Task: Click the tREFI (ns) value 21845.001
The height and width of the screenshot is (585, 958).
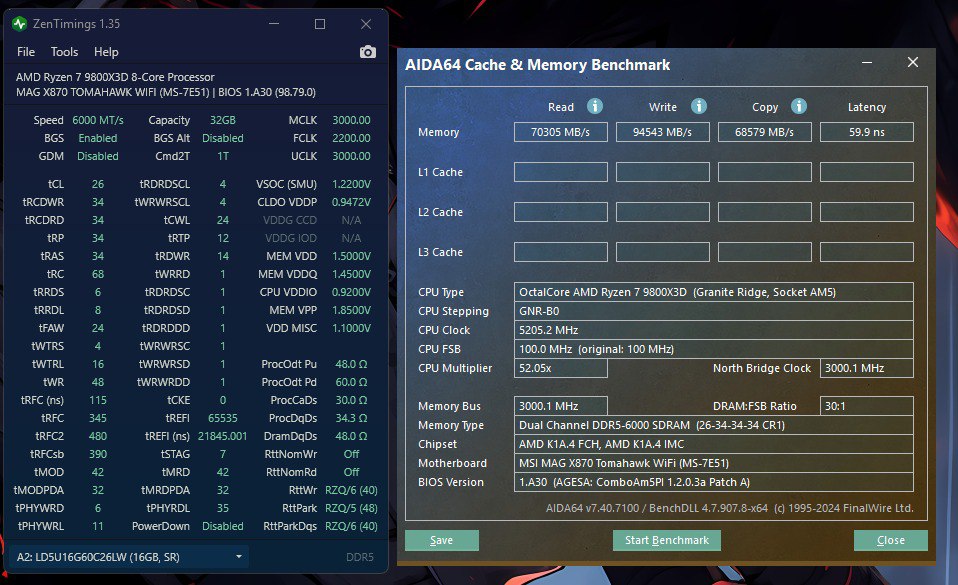Action: [222, 436]
